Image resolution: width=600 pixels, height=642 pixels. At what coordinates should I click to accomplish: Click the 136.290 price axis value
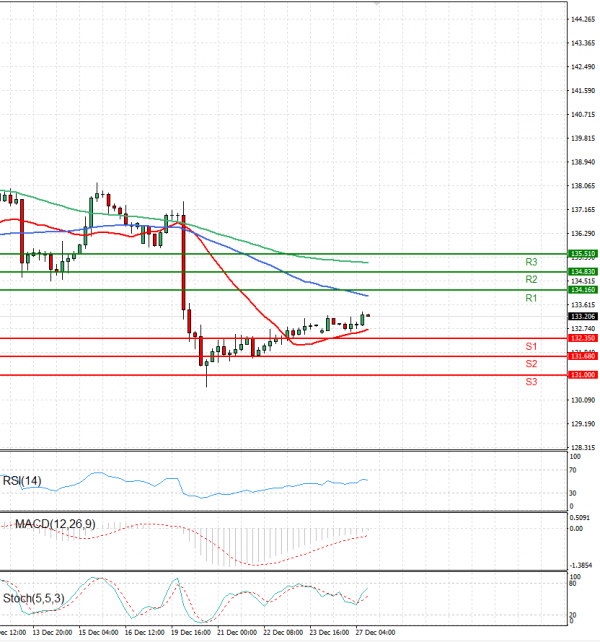tap(583, 233)
